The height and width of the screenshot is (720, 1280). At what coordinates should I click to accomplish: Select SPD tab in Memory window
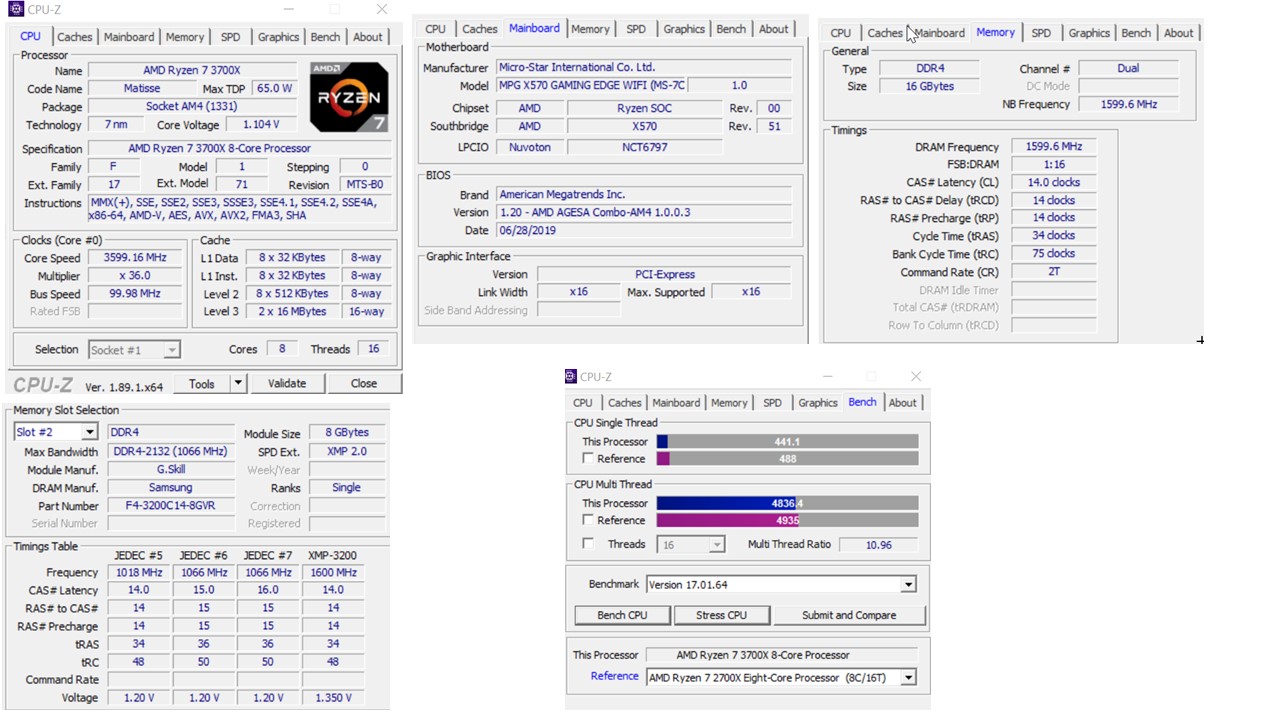[x=1041, y=33]
